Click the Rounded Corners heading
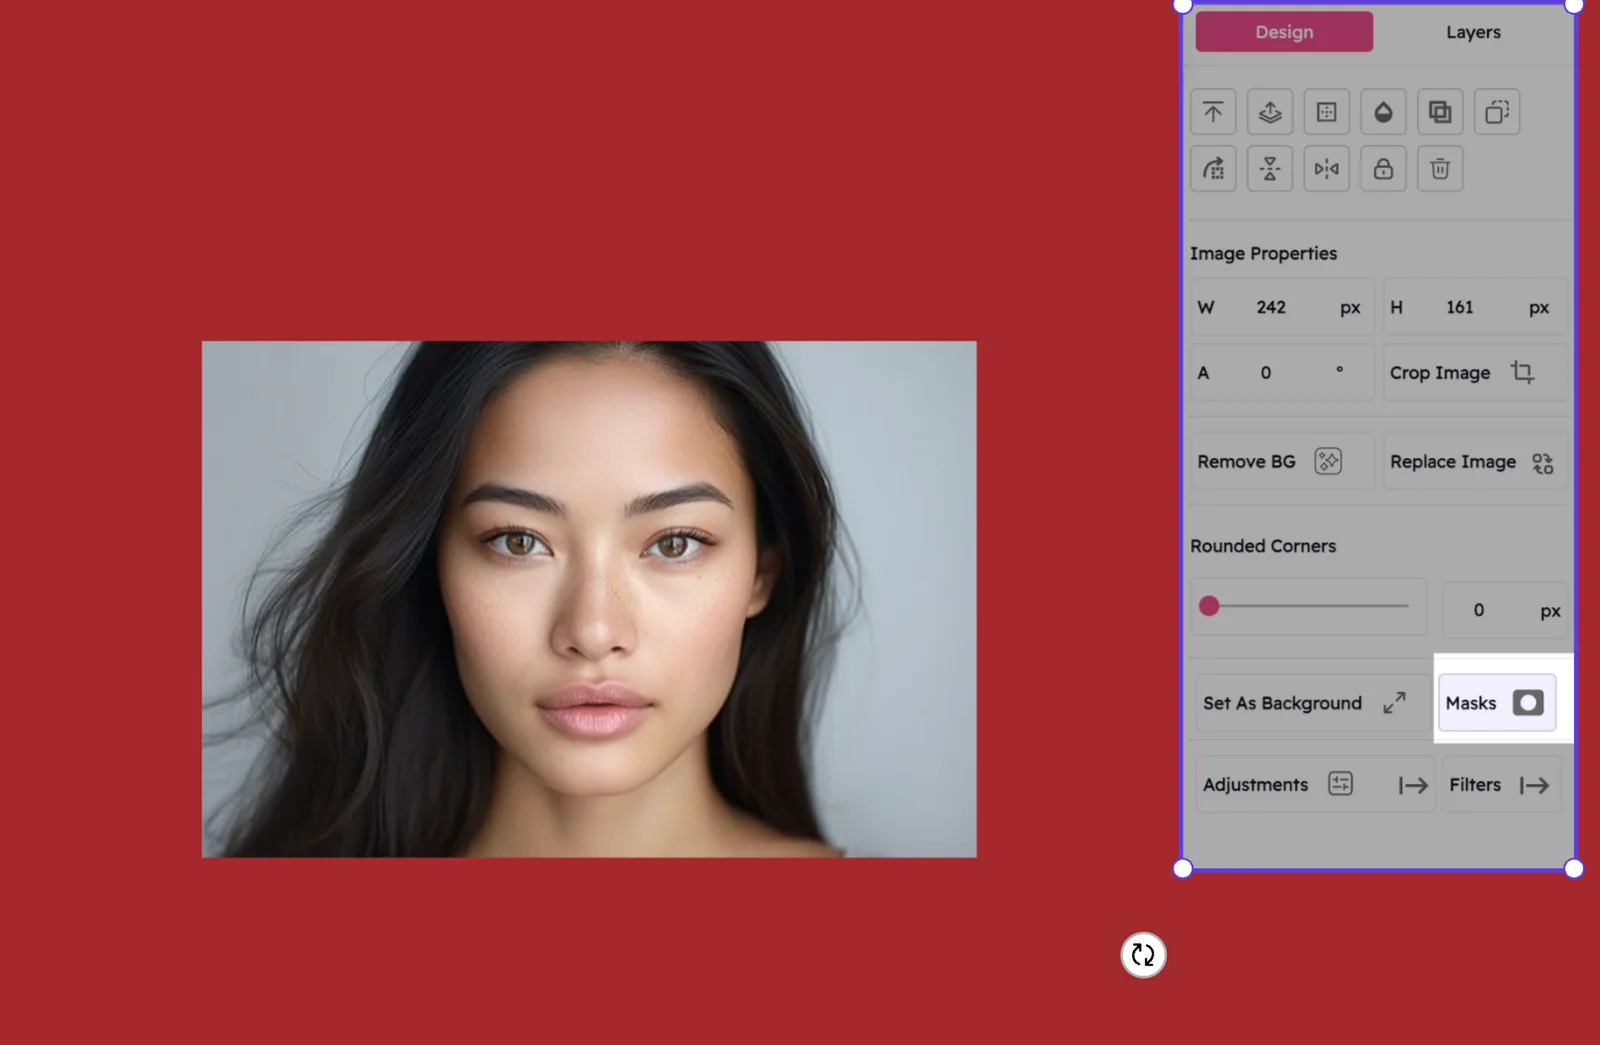 click(1263, 546)
